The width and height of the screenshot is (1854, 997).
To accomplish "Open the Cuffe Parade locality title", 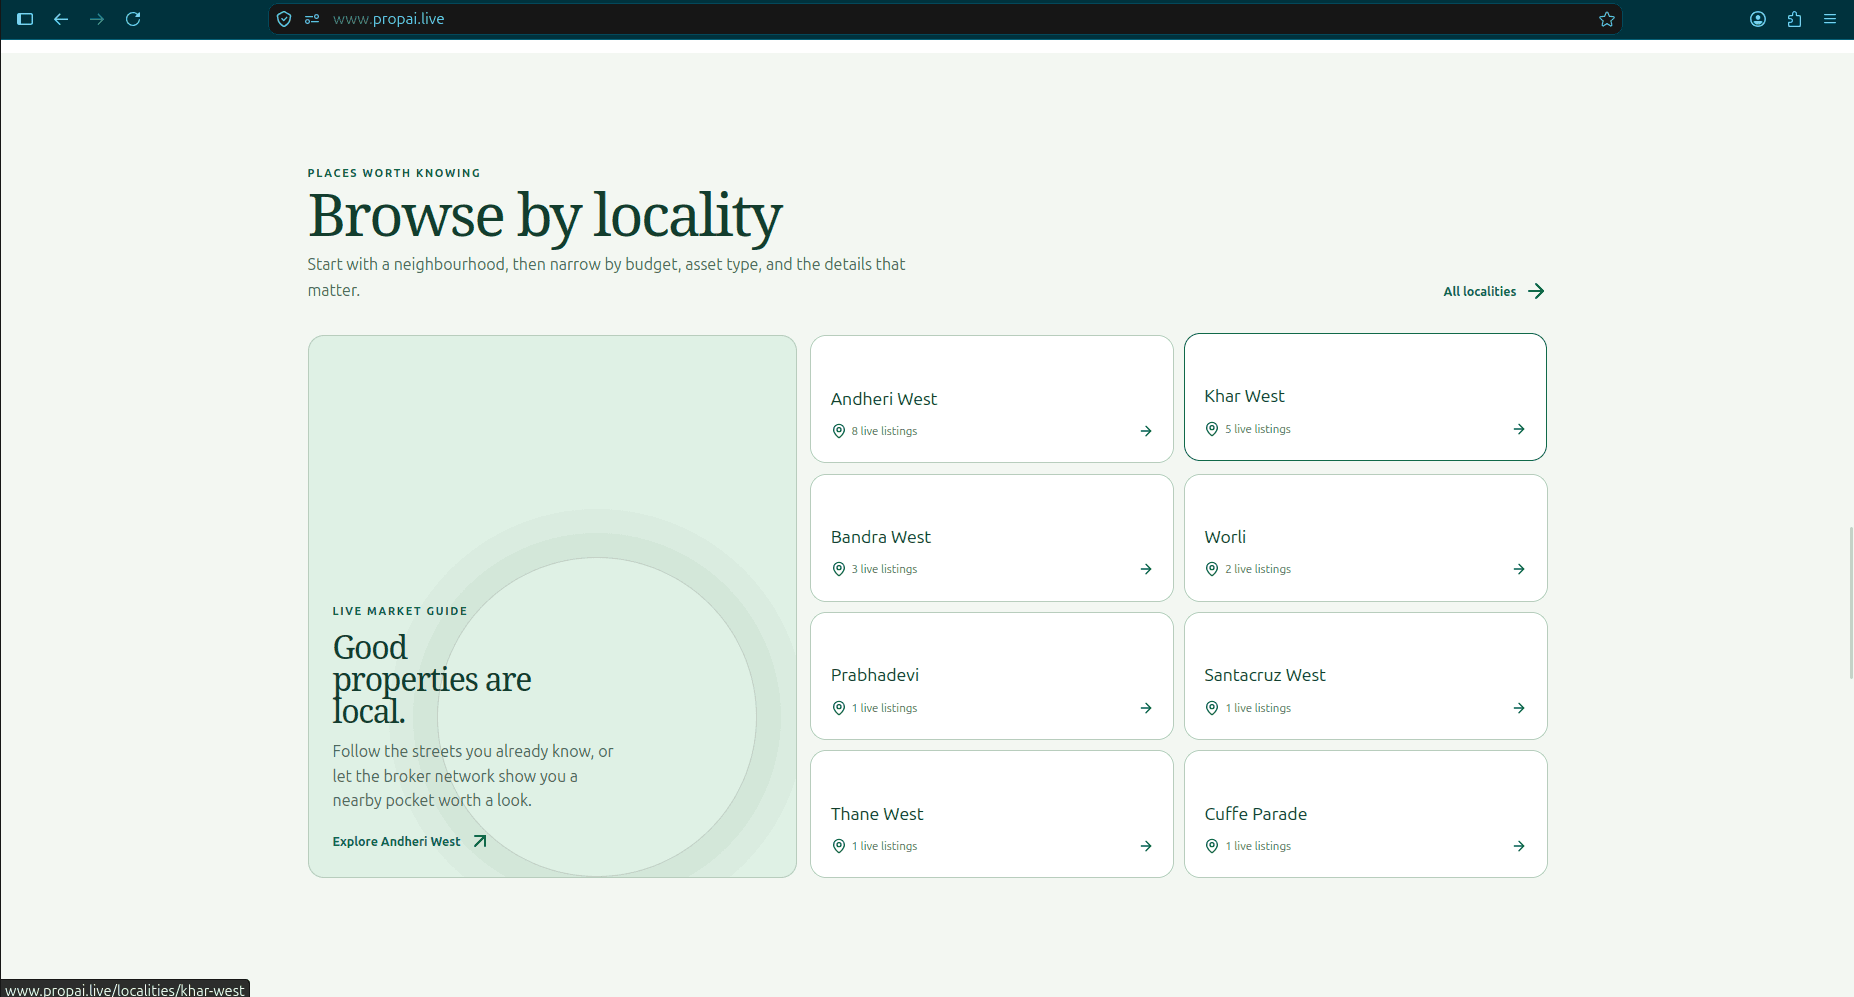I will 1256,814.
